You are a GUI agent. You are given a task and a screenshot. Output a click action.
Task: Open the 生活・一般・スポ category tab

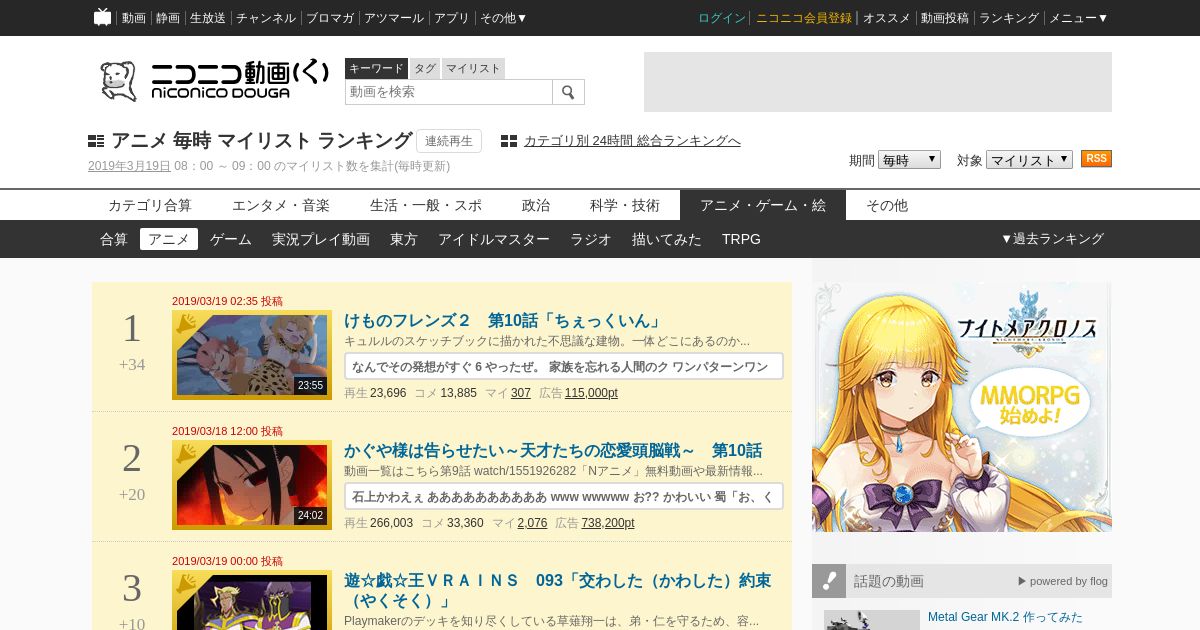tap(426, 205)
